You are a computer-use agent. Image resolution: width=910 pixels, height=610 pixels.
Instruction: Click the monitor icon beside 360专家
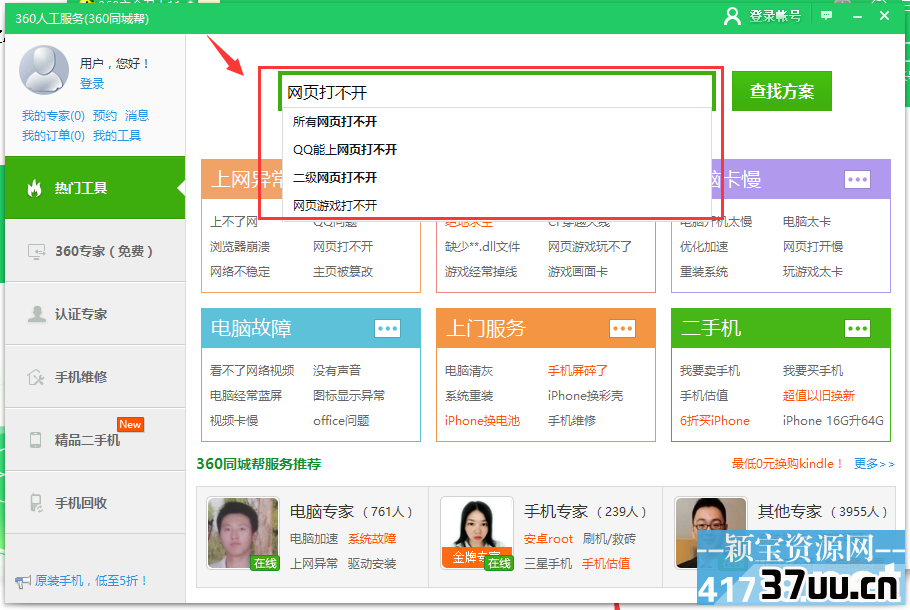[37, 251]
